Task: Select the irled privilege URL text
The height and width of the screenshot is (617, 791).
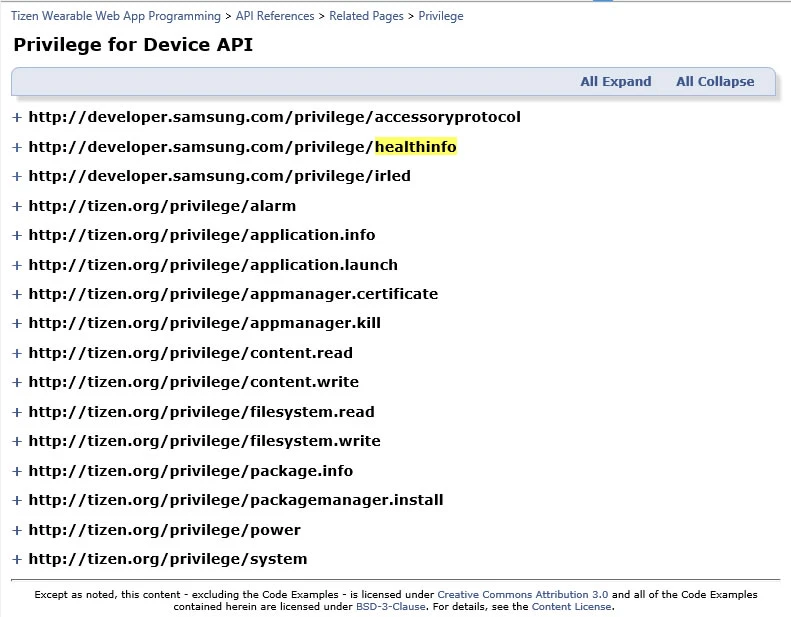Action: [219, 176]
